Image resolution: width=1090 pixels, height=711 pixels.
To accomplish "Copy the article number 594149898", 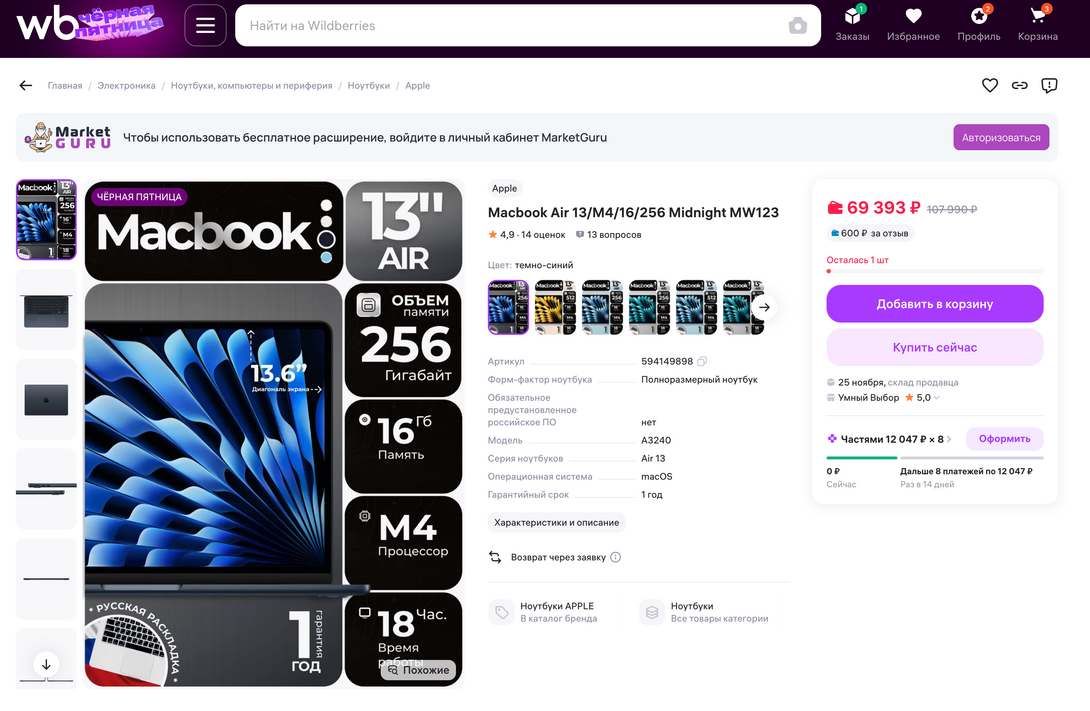I will (x=702, y=361).
